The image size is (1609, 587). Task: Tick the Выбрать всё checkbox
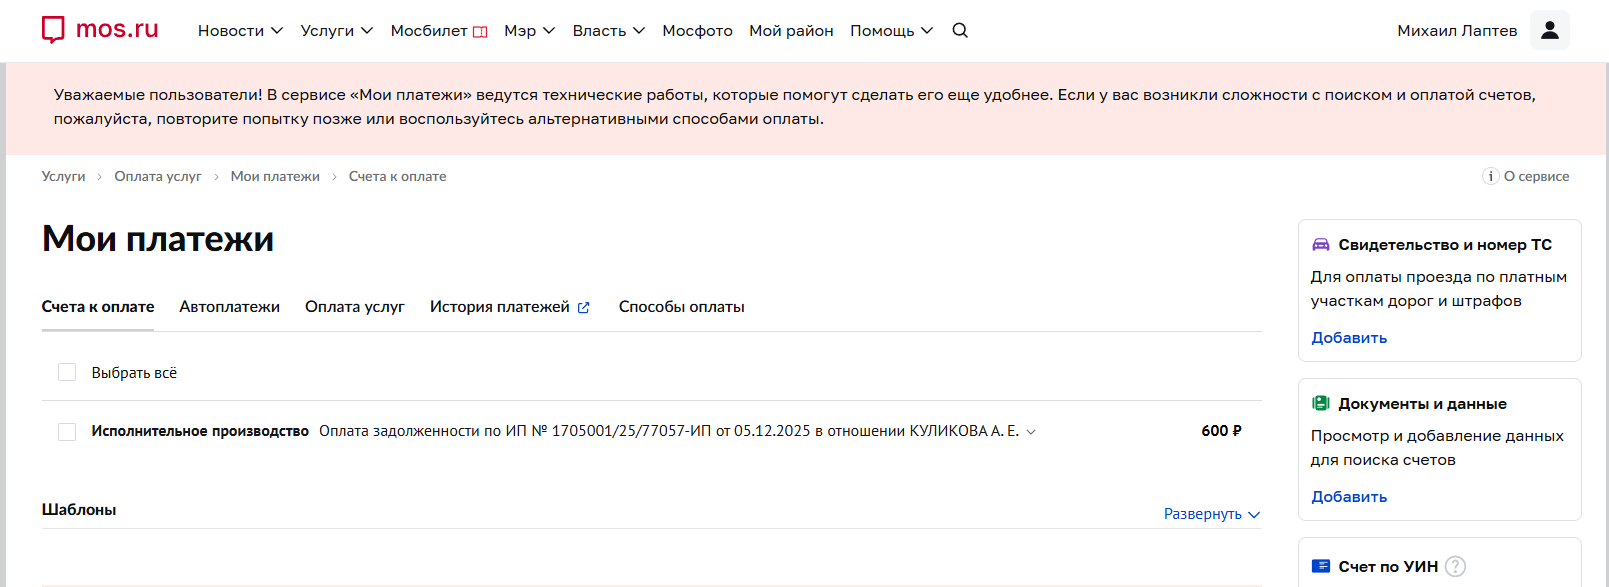[67, 372]
